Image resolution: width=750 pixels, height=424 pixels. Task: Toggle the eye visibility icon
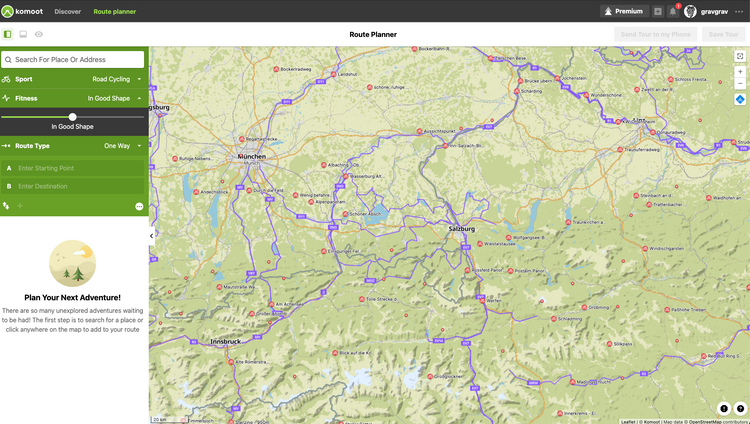click(x=39, y=34)
